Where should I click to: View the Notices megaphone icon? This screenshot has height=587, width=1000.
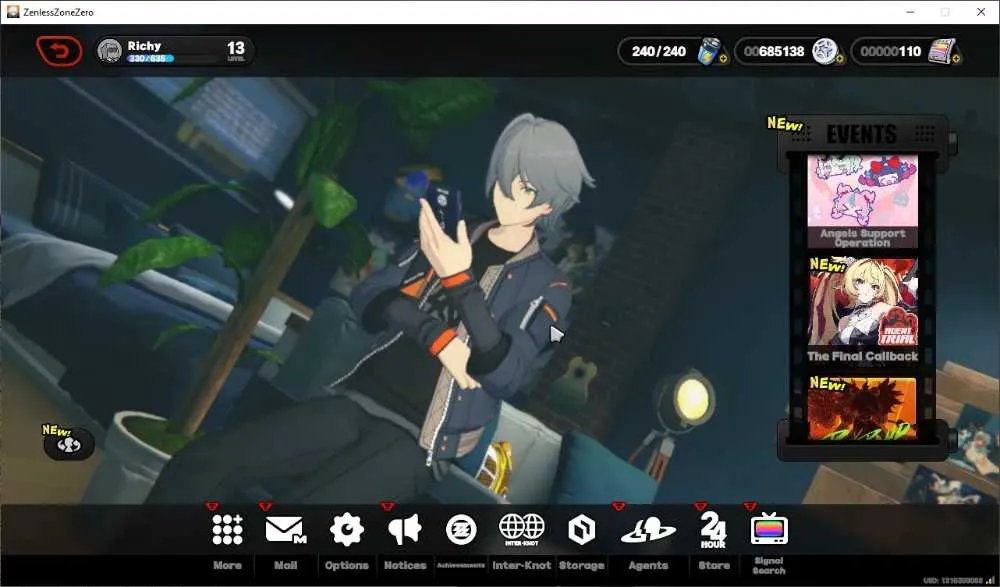[405, 530]
